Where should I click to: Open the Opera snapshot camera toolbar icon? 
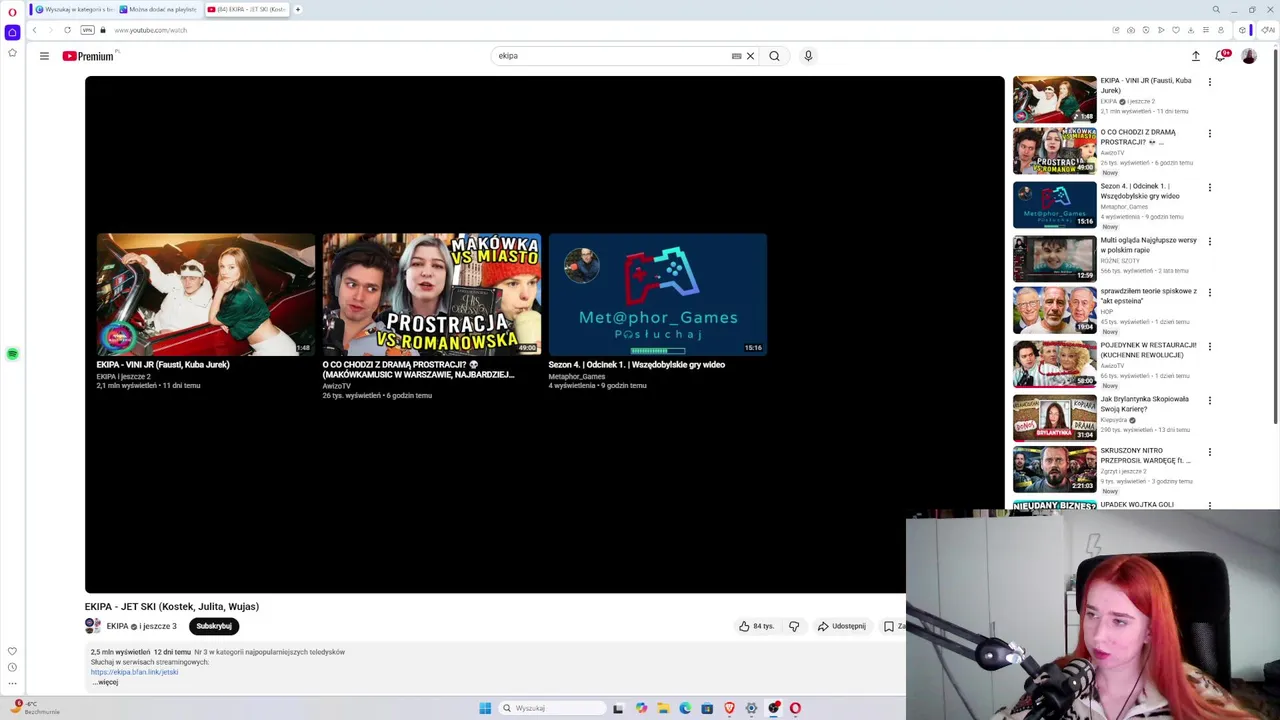click(1131, 30)
